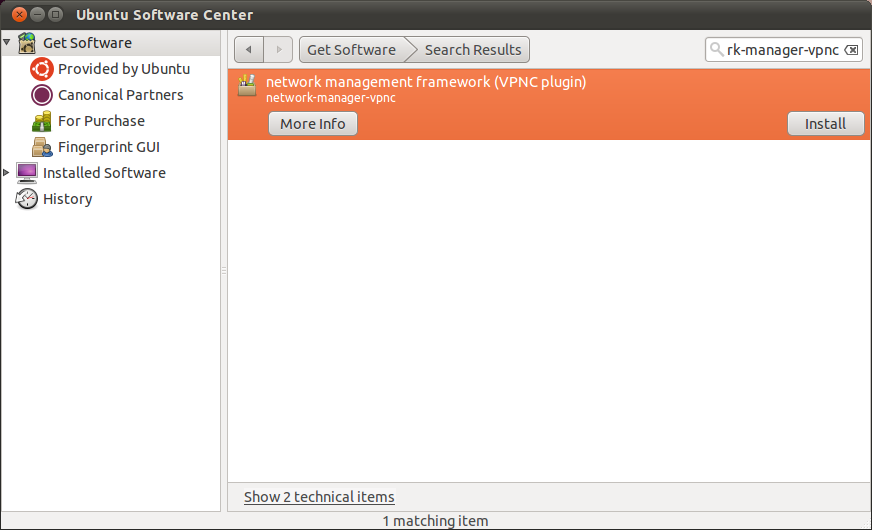Screen dimensions: 872x530
Task: Open More Info for network-manager-vpnc
Action: [x=312, y=124]
